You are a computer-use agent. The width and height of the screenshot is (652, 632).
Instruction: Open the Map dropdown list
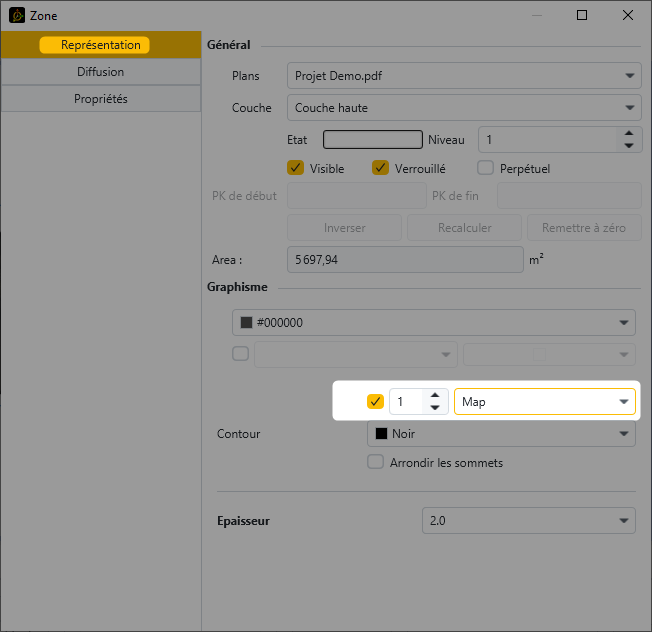point(544,402)
